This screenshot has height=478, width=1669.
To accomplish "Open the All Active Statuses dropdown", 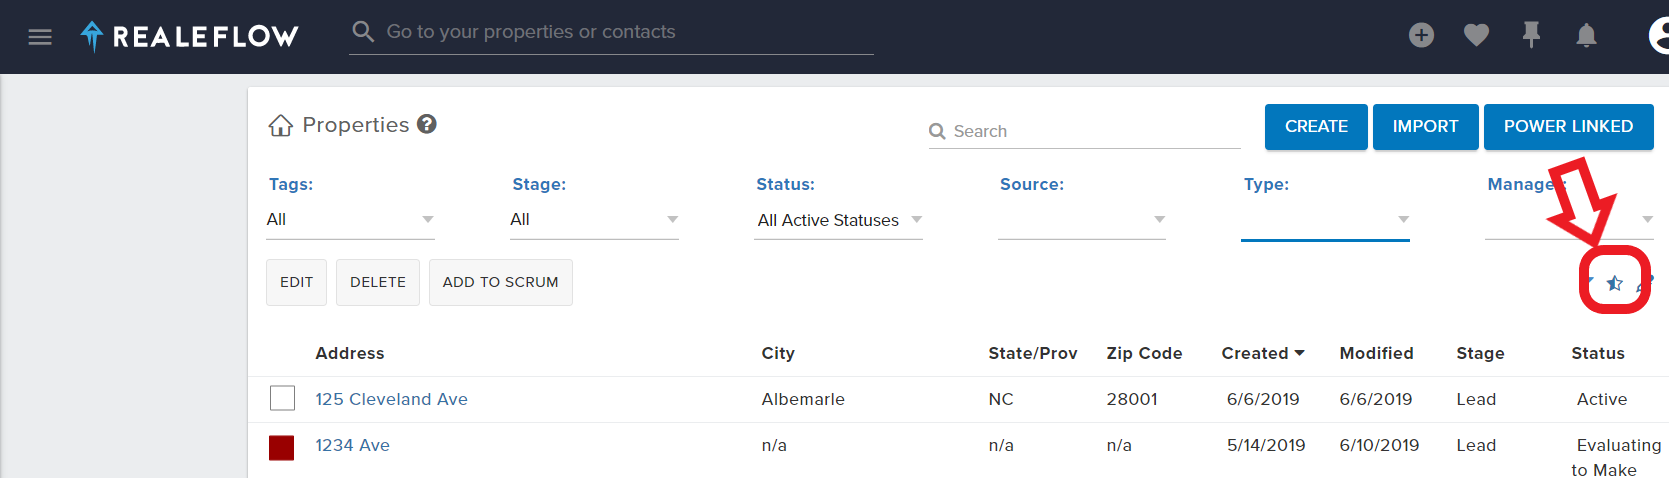I will pos(838,220).
